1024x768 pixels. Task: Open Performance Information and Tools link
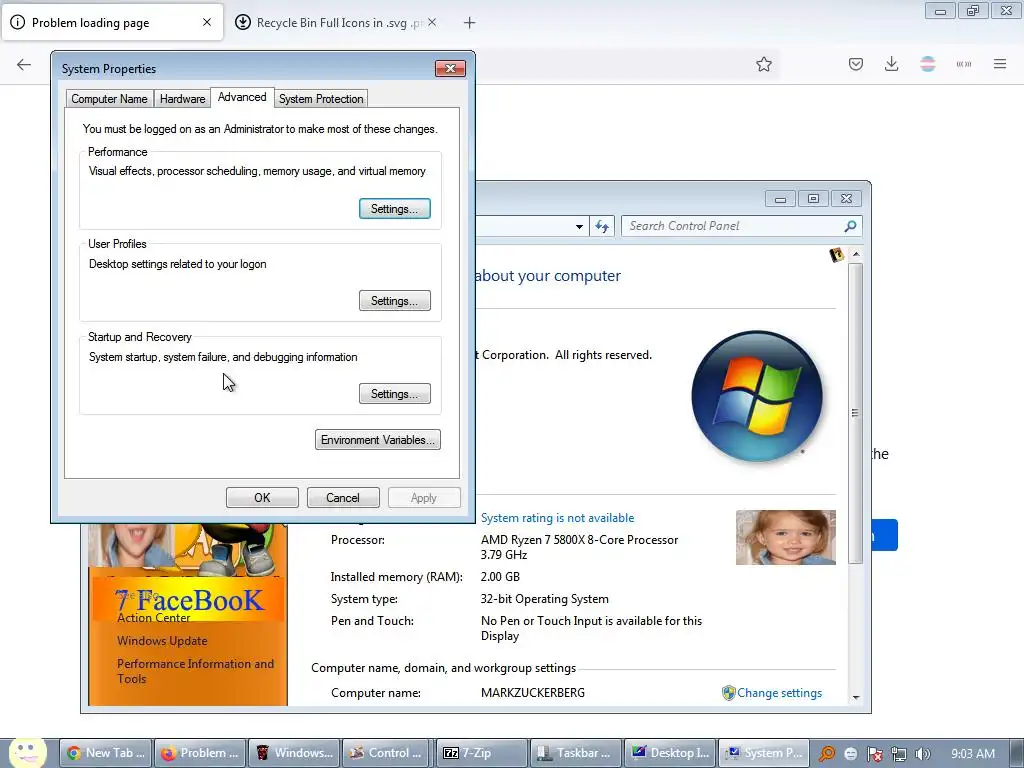195,671
